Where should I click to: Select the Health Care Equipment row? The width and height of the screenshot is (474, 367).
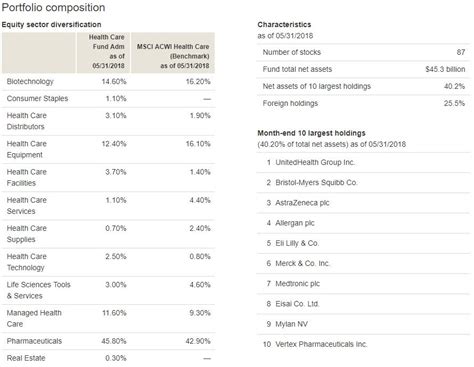coord(108,149)
